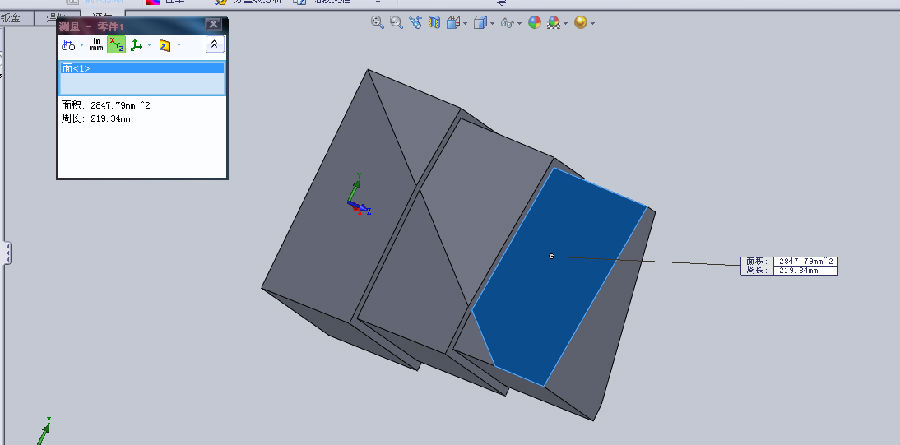The width and height of the screenshot is (900, 445).
Task: Click the projected-on icon in Measure toolbar
Action: pos(164,45)
